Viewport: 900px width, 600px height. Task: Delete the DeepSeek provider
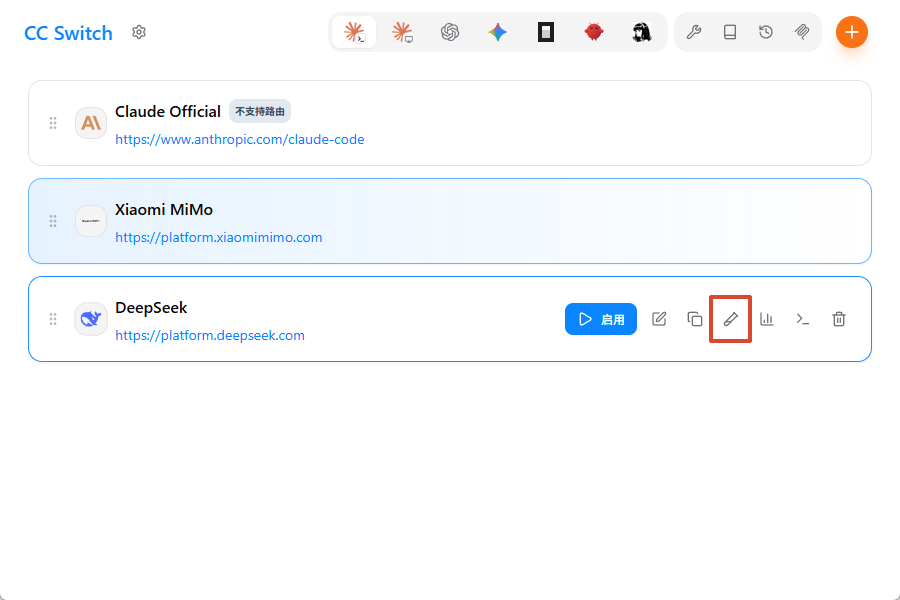[x=839, y=319]
